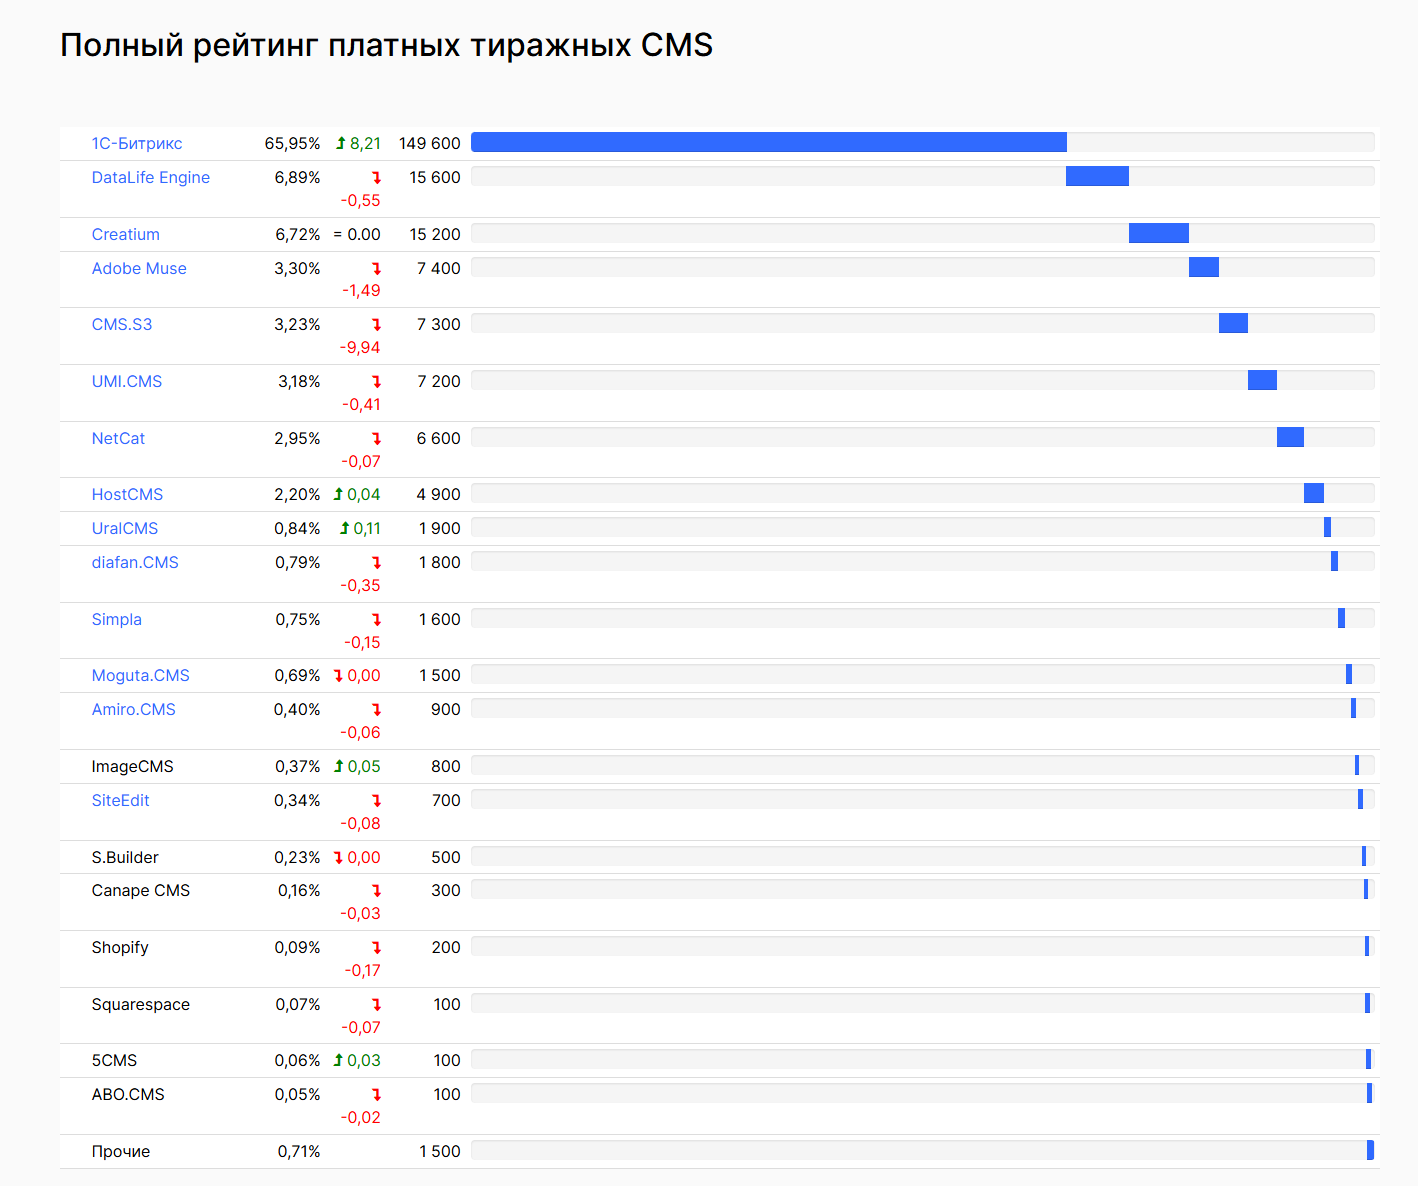Click the -9,94 change value
The width and height of the screenshot is (1418, 1186).
point(360,347)
